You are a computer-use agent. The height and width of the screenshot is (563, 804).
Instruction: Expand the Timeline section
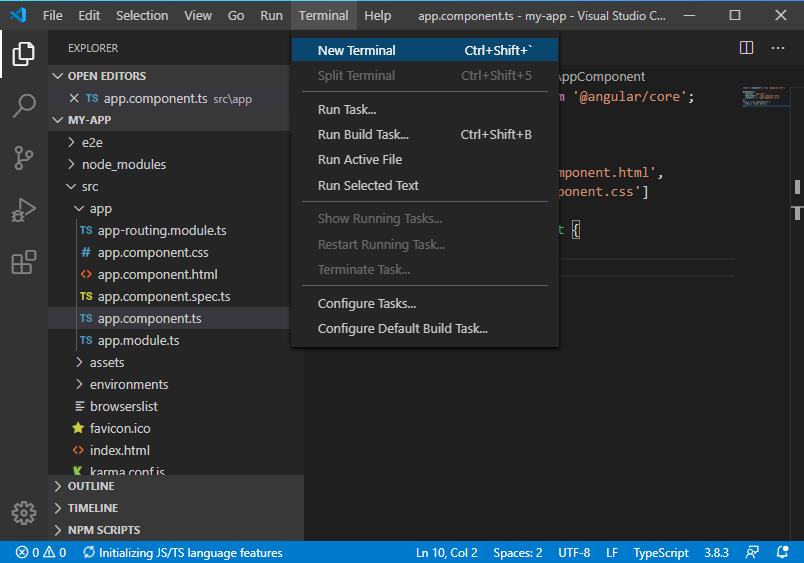57,508
